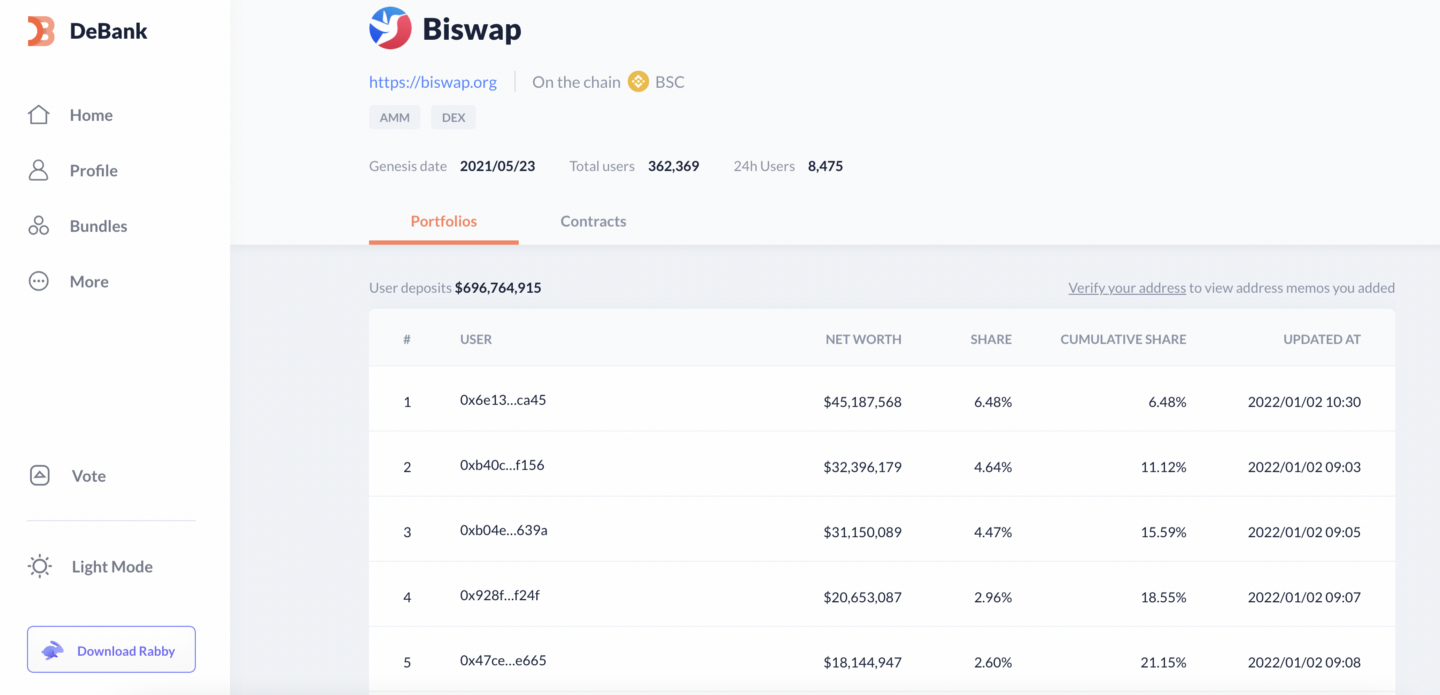
Task: Click the Home house icon
Action: pyautogui.click(x=39, y=115)
